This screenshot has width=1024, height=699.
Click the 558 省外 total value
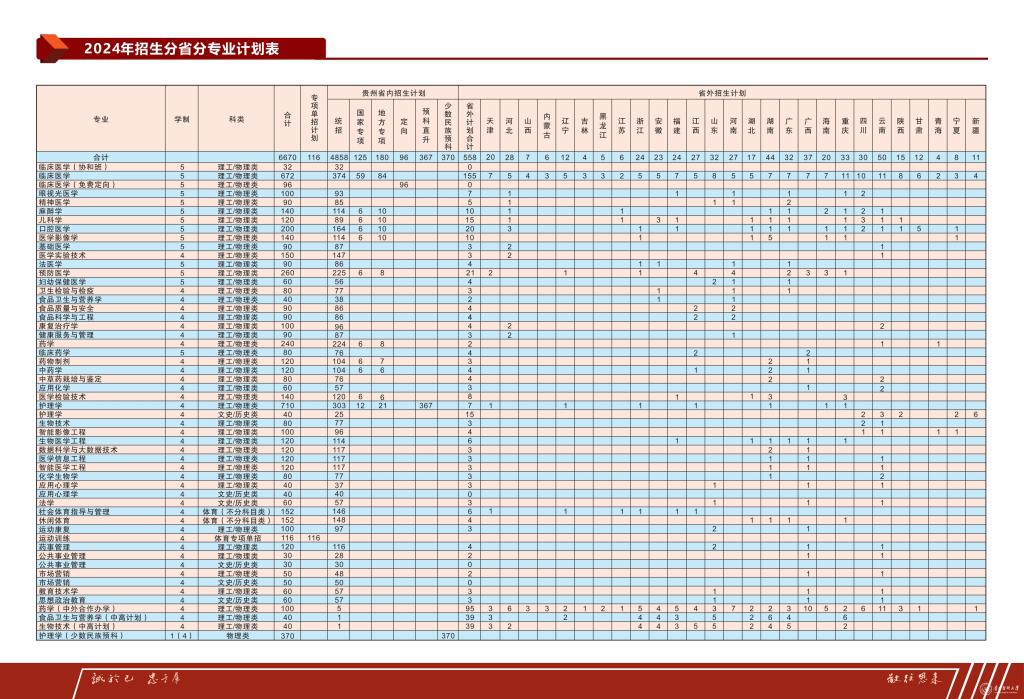(x=470, y=157)
